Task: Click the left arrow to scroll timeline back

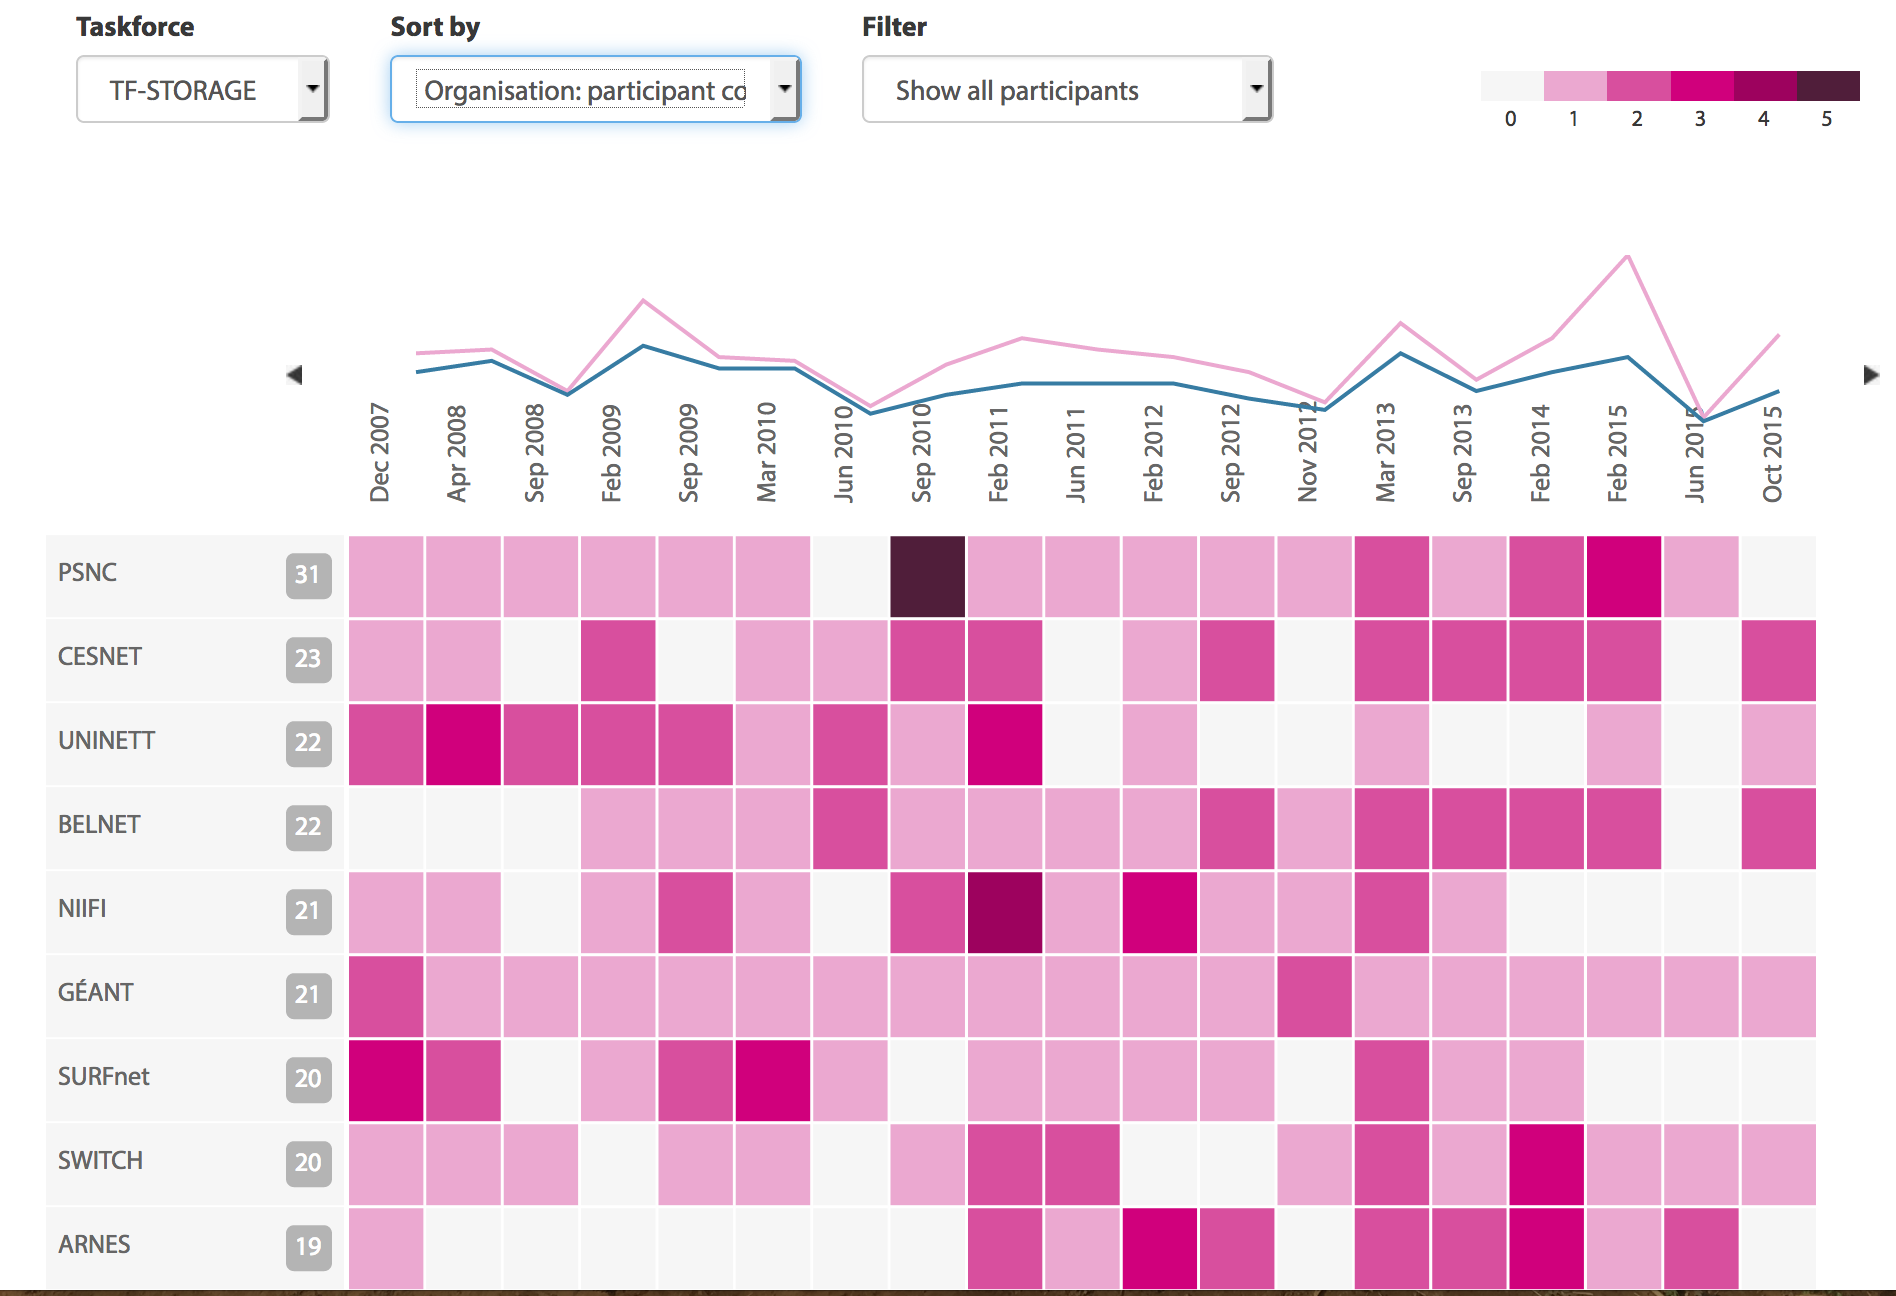Action: point(294,375)
